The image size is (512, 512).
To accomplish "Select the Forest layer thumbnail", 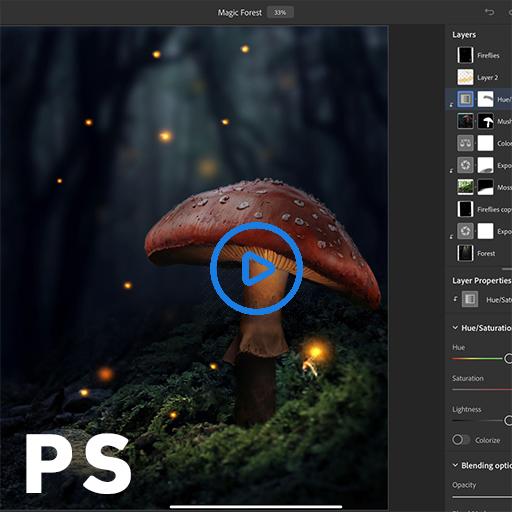I will (465, 253).
